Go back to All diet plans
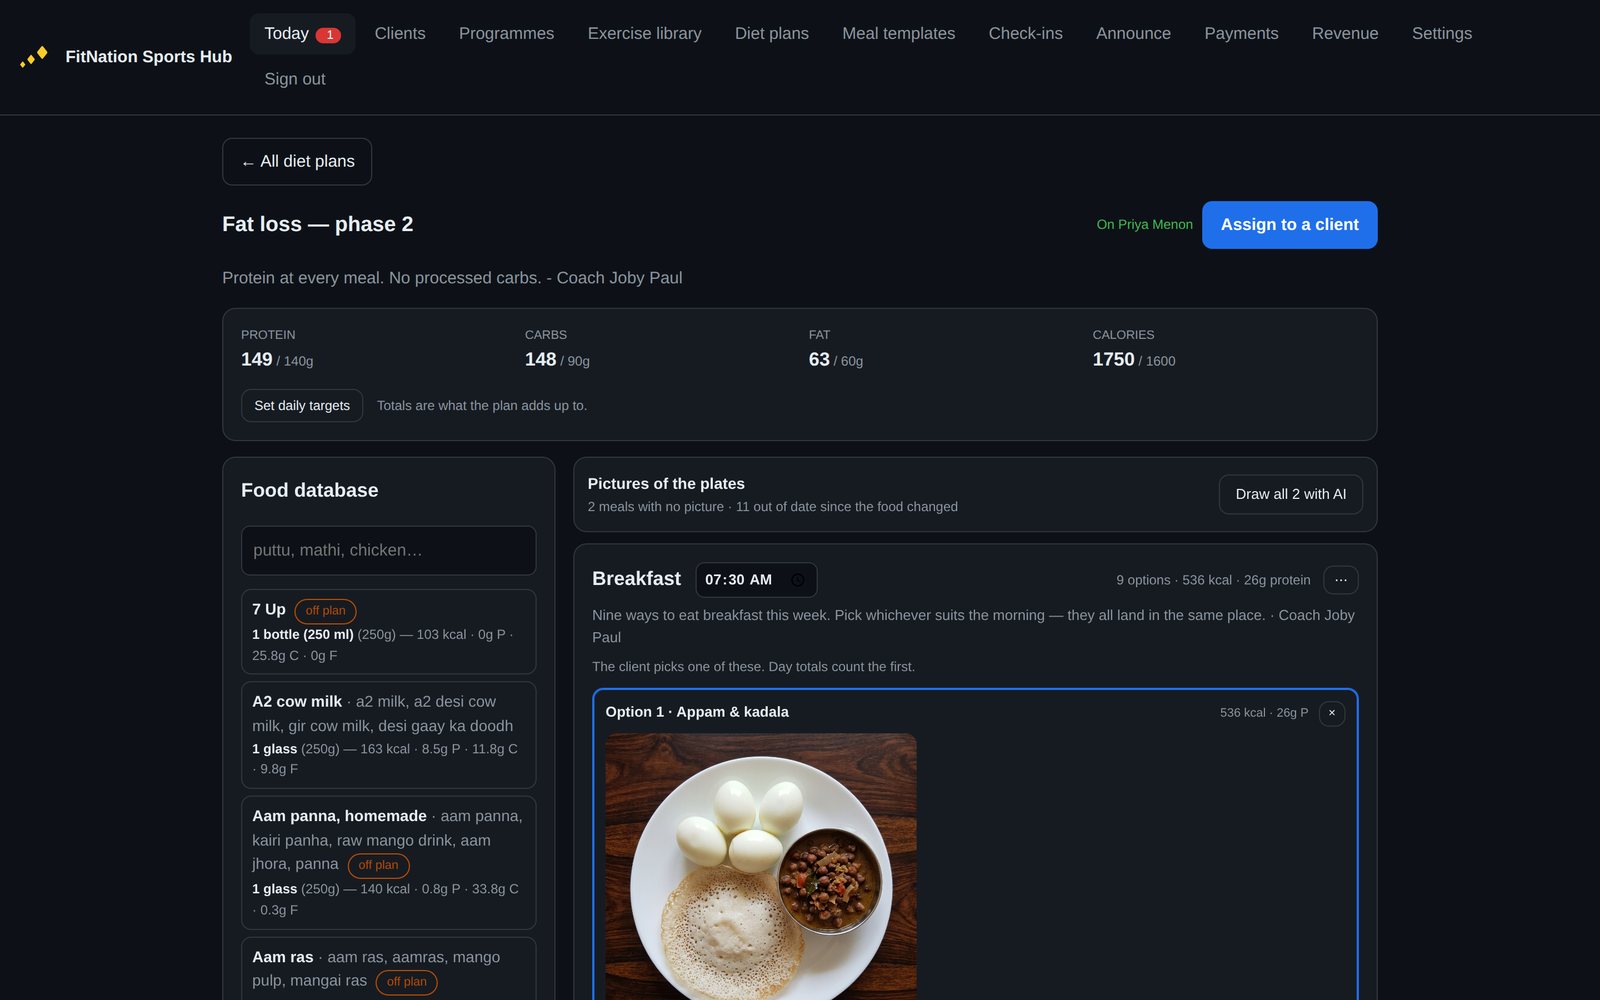 (297, 162)
